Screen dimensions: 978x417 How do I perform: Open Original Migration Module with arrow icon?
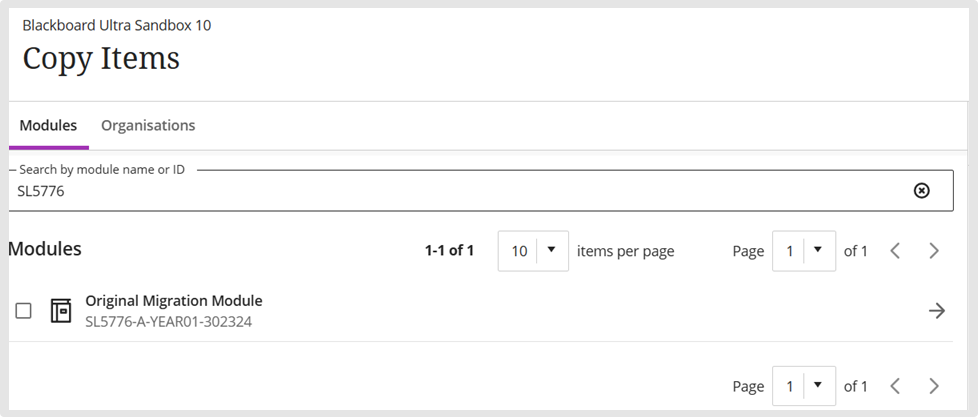tap(937, 311)
